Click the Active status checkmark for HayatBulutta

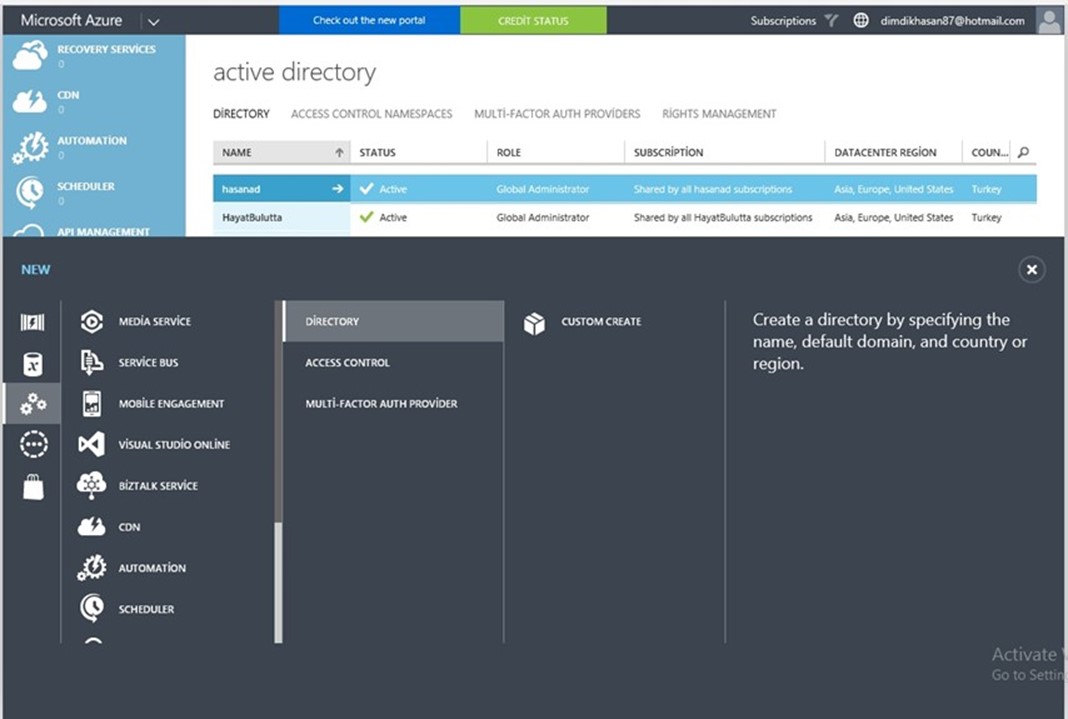pyautogui.click(x=366, y=217)
